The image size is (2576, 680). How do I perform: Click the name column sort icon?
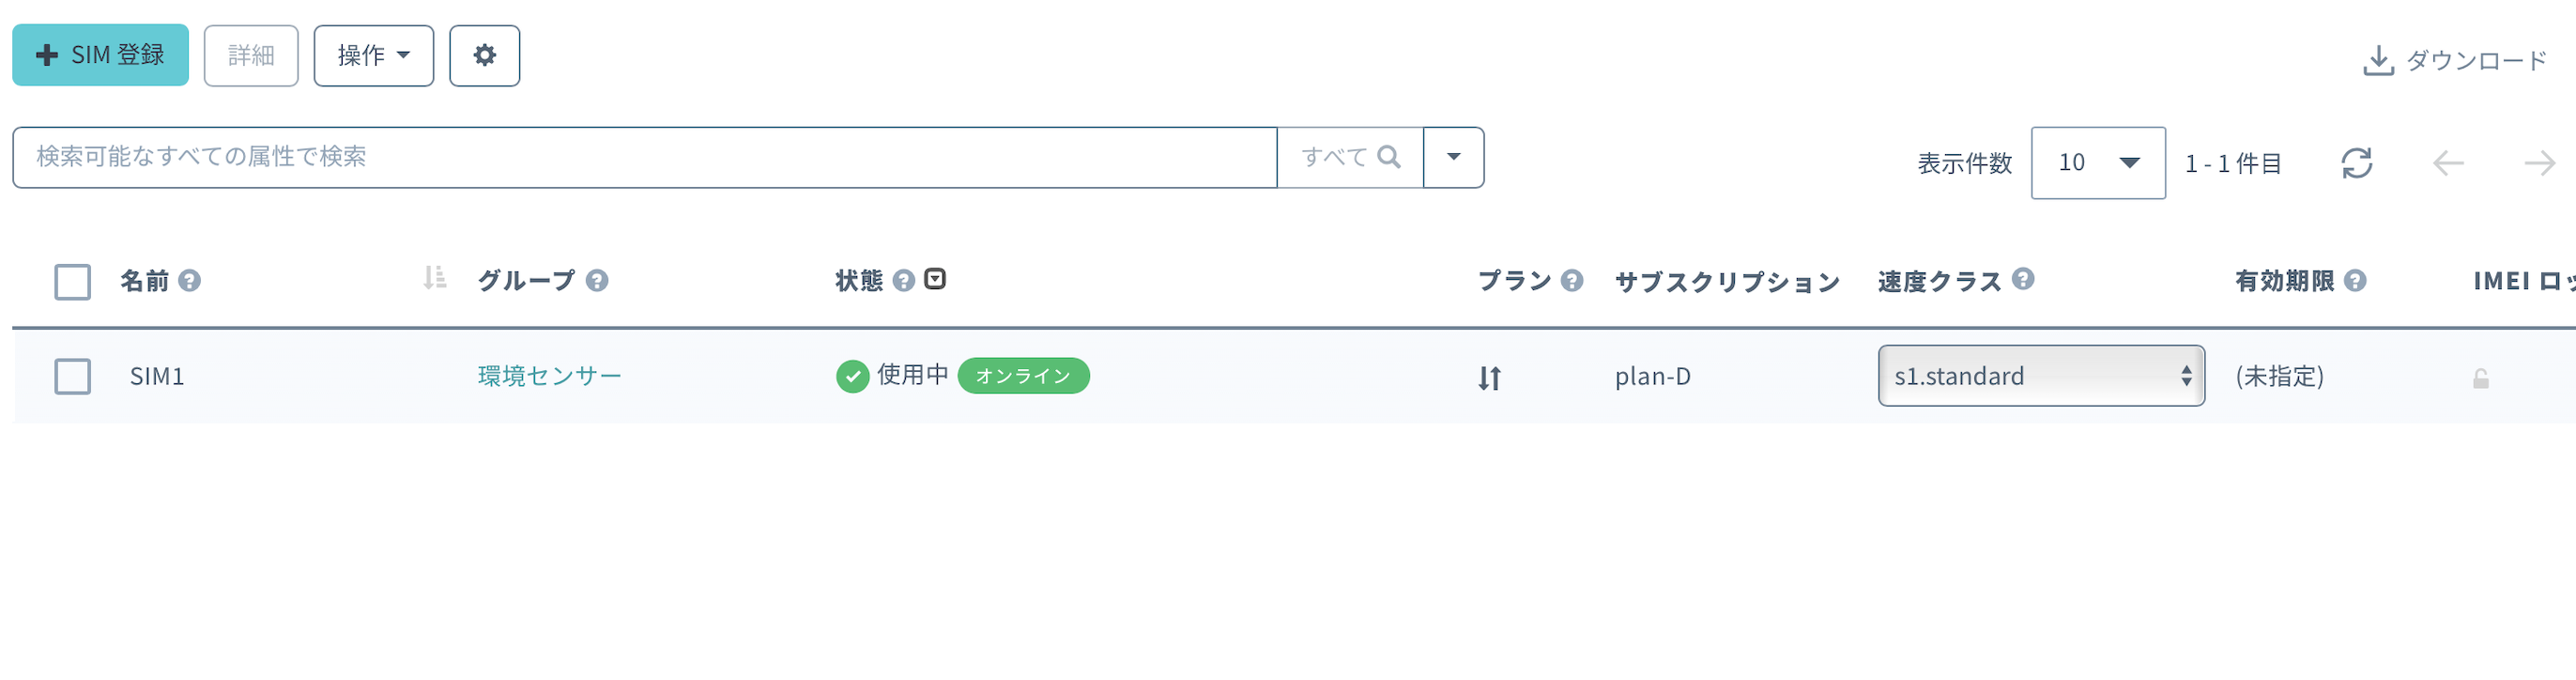(x=434, y=278)
